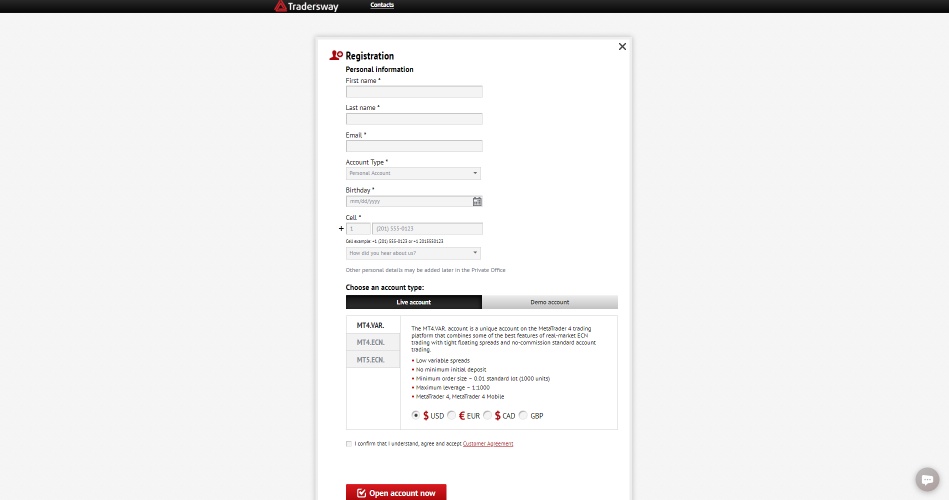The width and height of the screenshot is (949, 500).
Task: Open the Contacts page link
Action: coord(382,5)
